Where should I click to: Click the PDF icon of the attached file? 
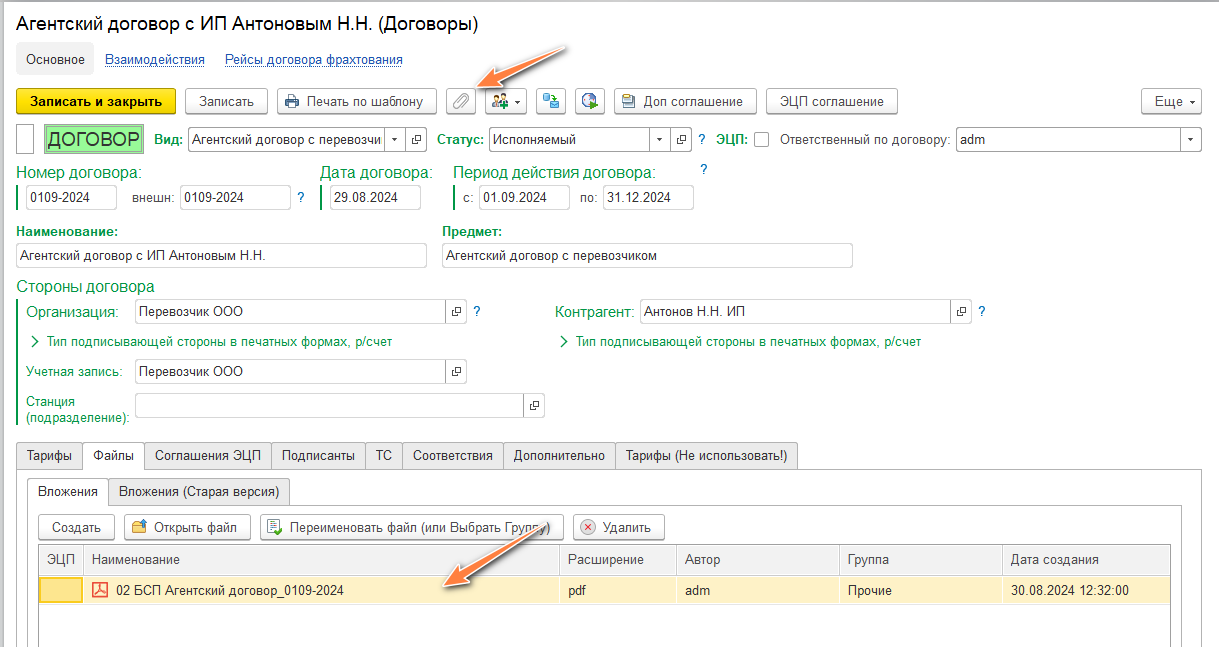click(x=99, y=590)
